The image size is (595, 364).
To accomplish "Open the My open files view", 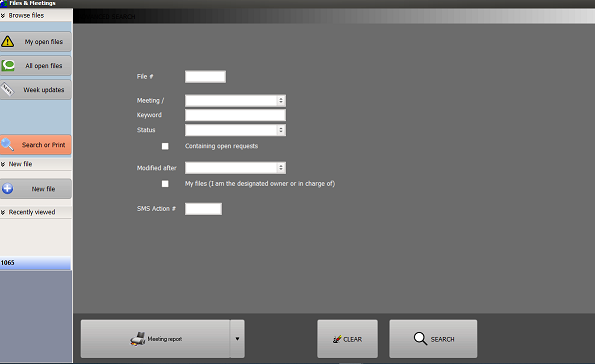I will 36,41.
